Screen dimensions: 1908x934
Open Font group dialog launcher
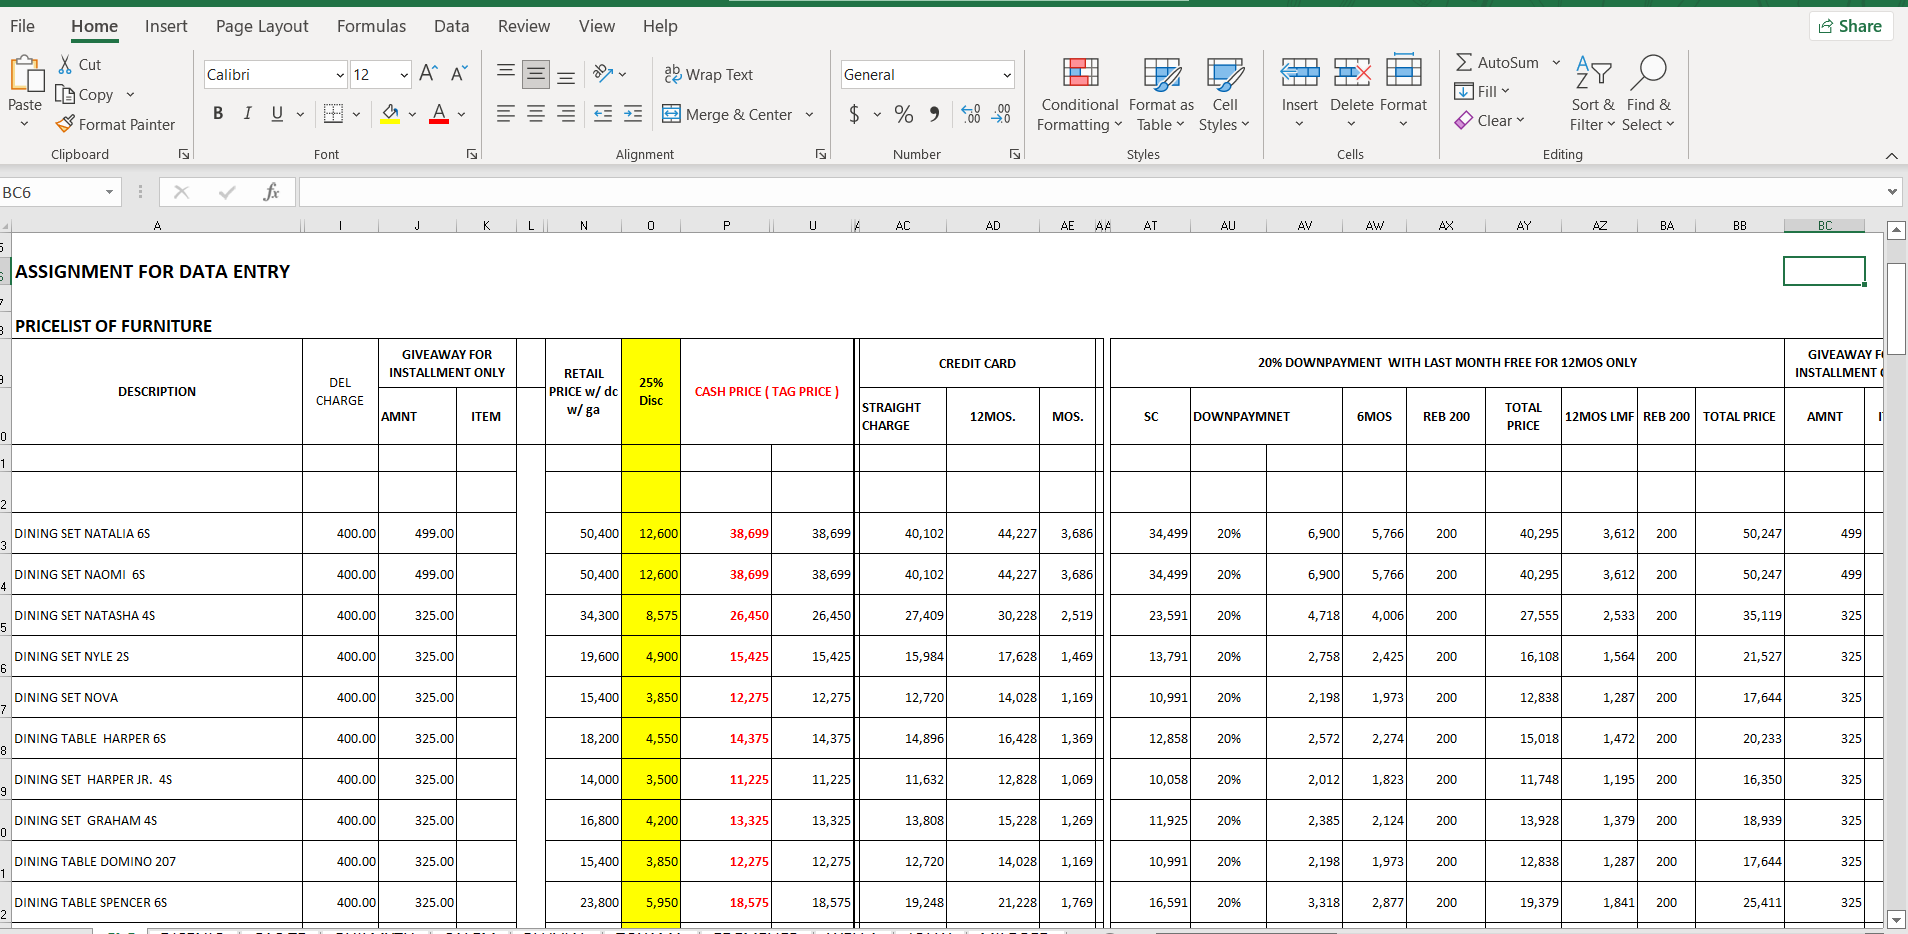pyautogui.click(x=472, y=154)
